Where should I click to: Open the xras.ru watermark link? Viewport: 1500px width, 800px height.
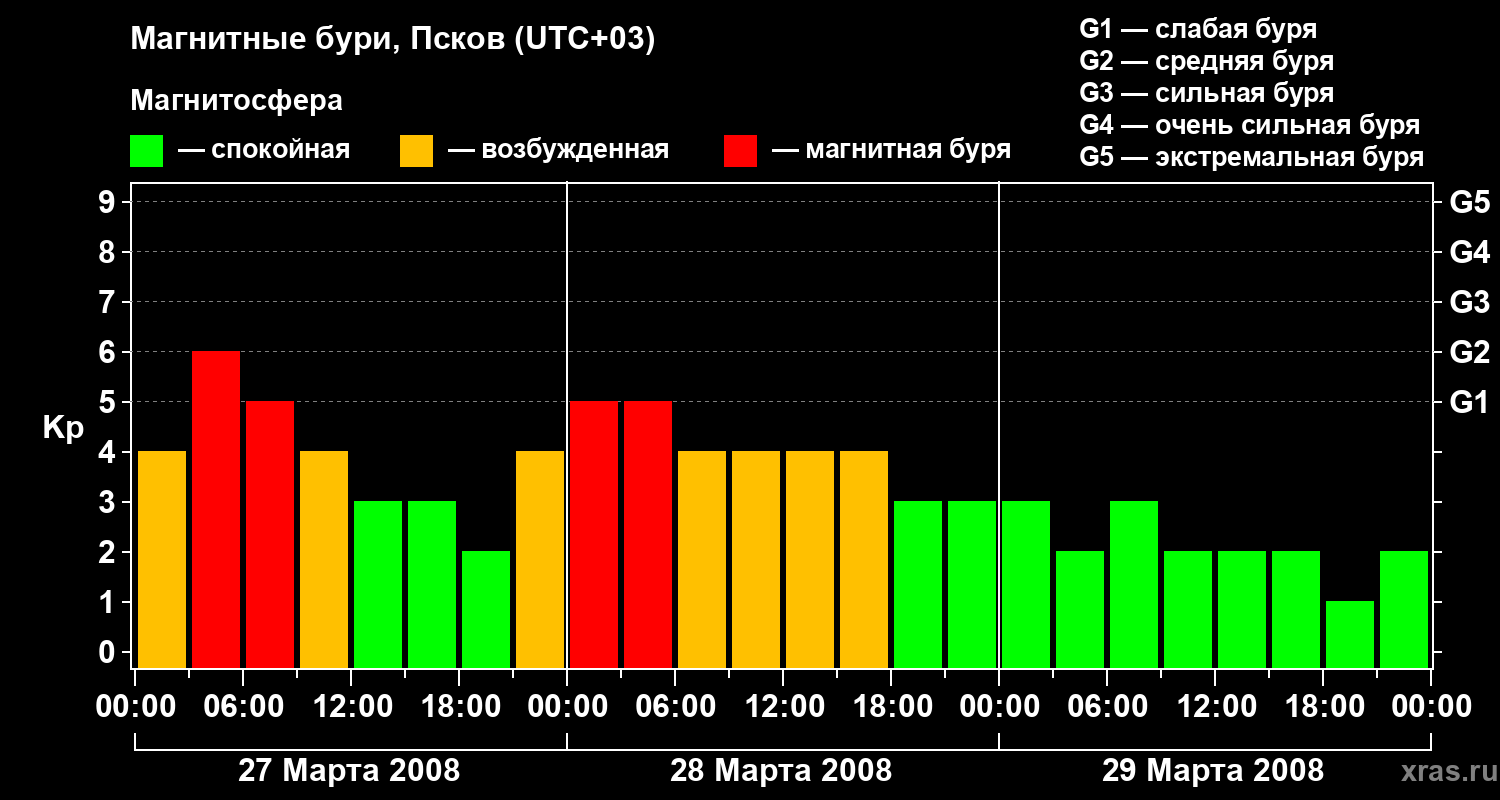(1443, 772)
